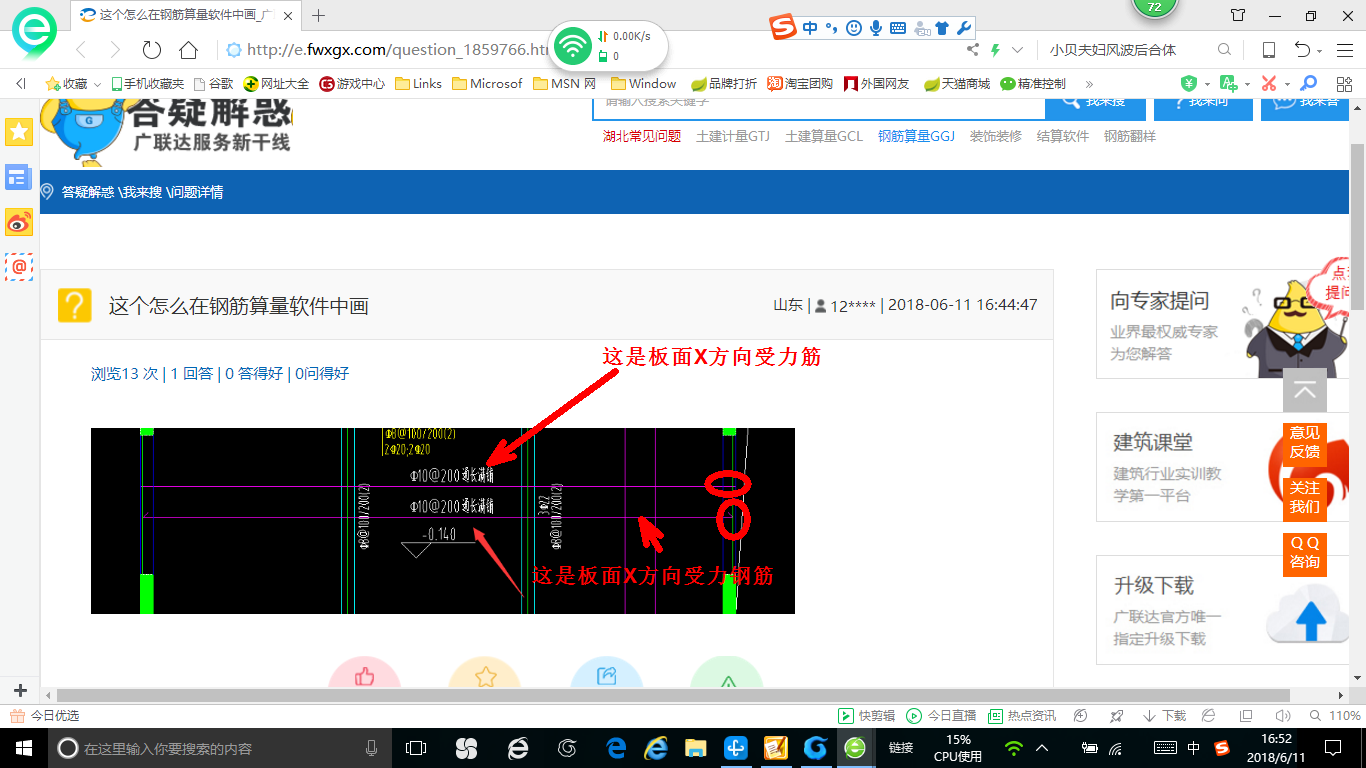Open the Microsof bookmark folder
Viewport: 1366px width, 768px height.
pos(487,84)
